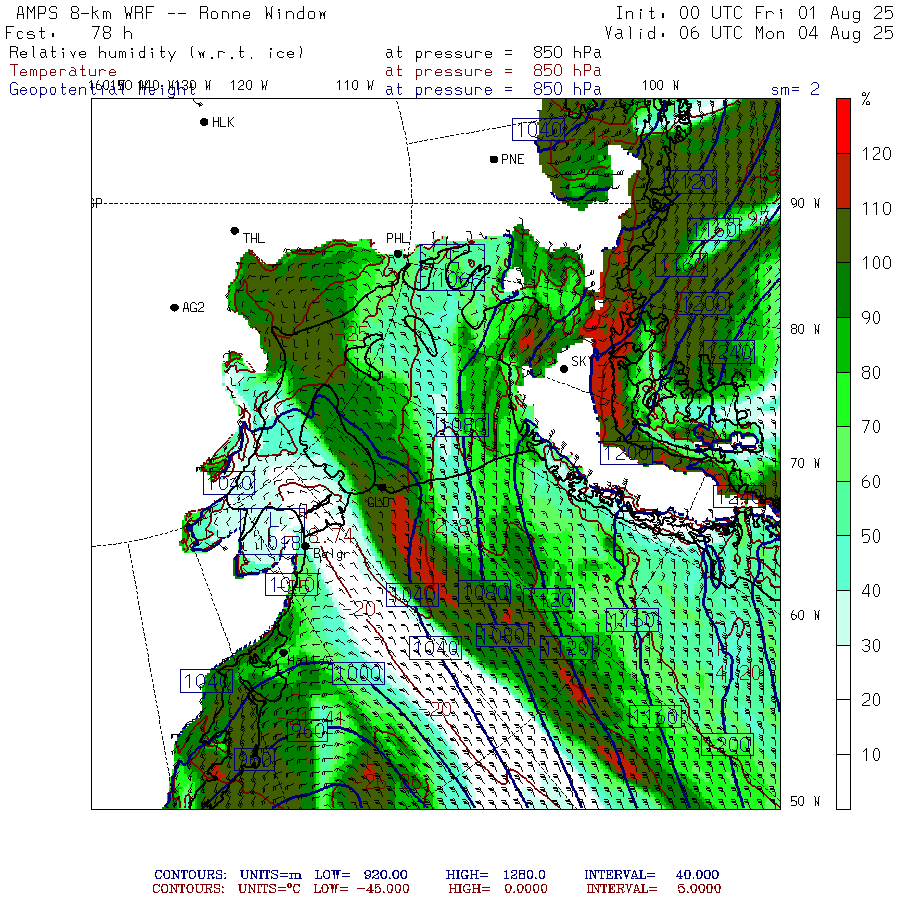The width and height of the screenshot is (900, 900).
Task: Click the '50 W' longitude label
Action: (x=805, y=801)
